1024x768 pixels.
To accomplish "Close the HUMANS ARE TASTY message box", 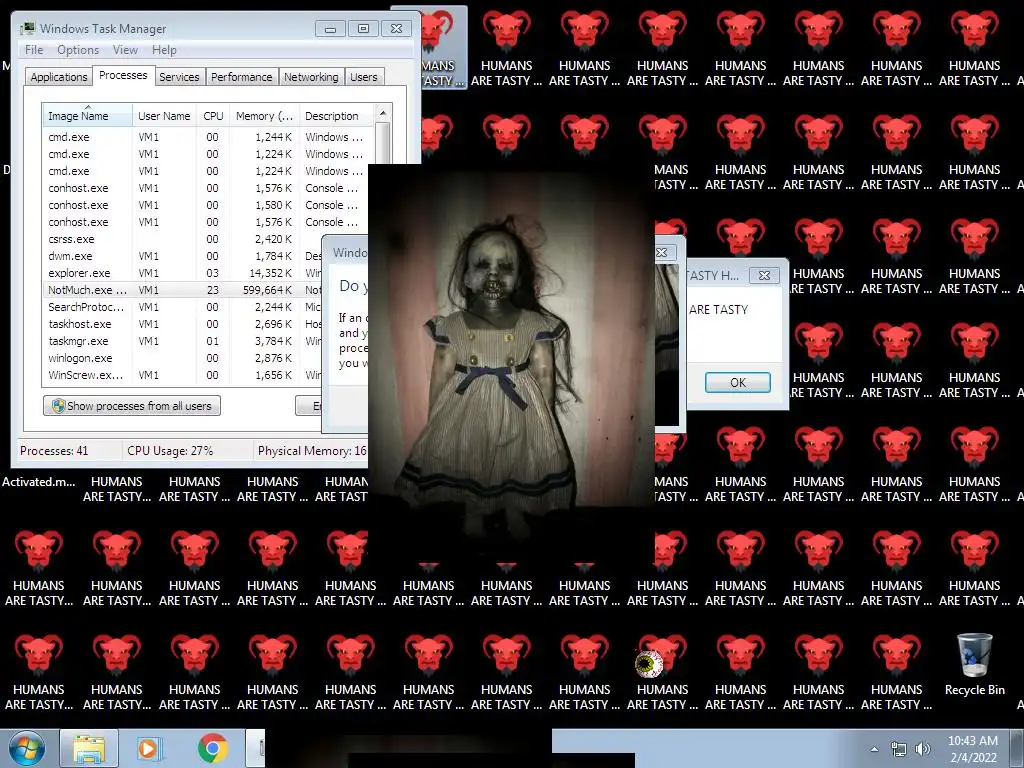I will [x=764, y=276].
